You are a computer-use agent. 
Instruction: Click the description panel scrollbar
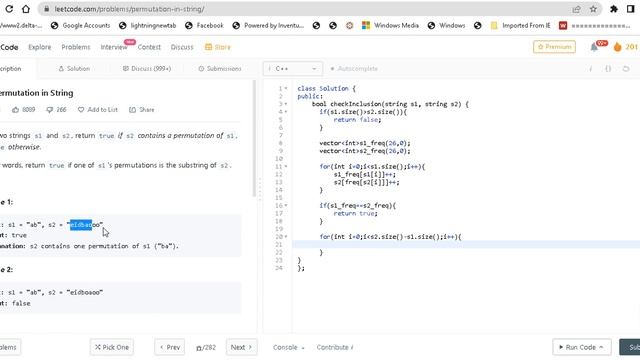pyautogui.click(x=255, y=139)
